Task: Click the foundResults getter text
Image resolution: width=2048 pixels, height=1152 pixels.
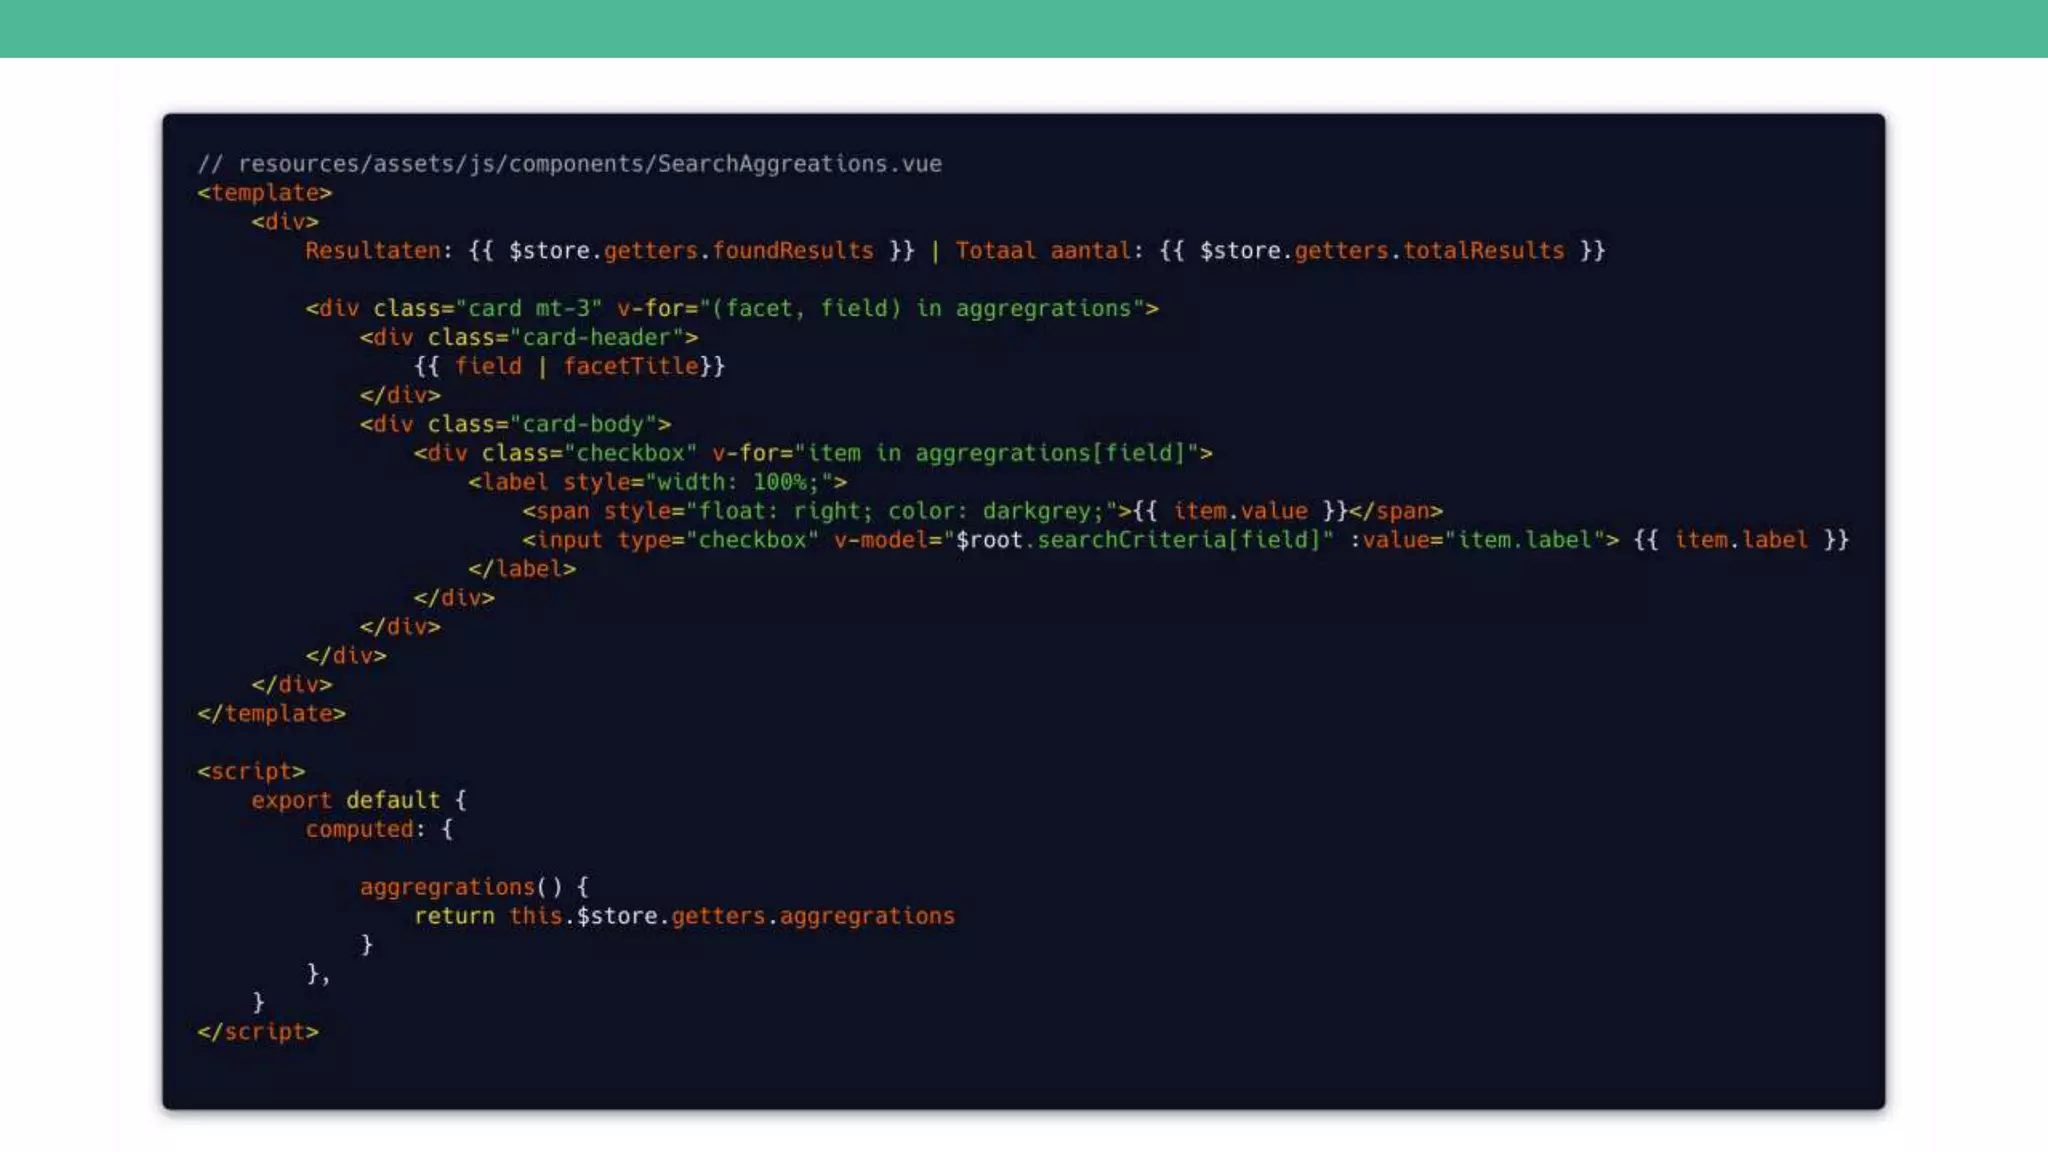Action: click(x=792, y=251)
